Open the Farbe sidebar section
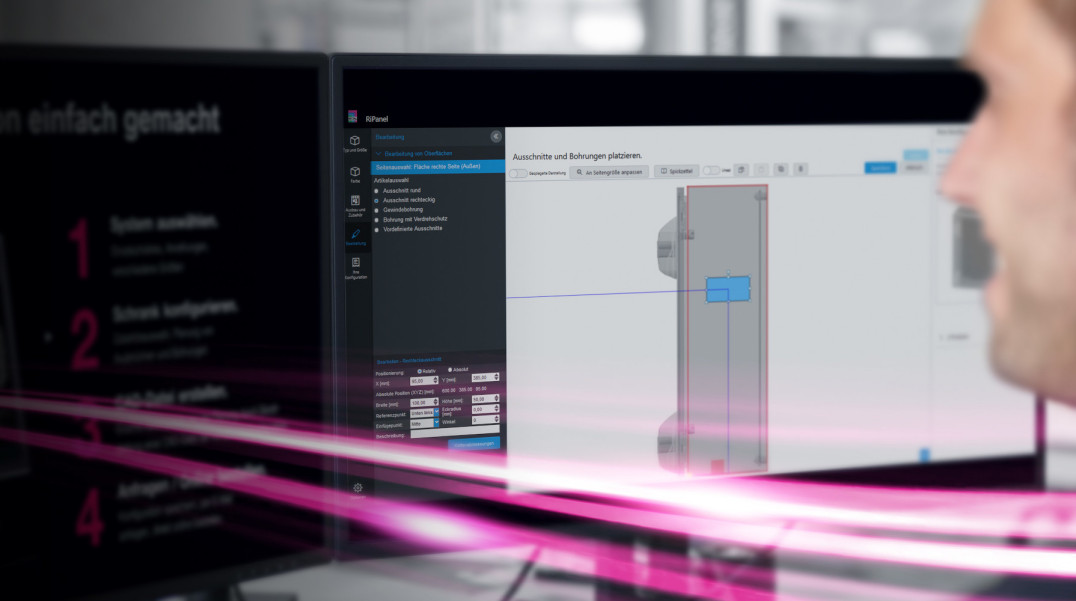The width and height of the screenshot is (1076, 601). [355, 175]
